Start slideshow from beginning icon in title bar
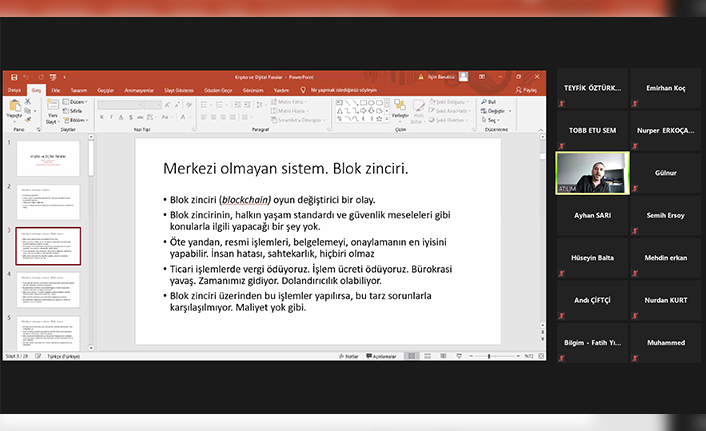706x431 pixels. [53, 77]
